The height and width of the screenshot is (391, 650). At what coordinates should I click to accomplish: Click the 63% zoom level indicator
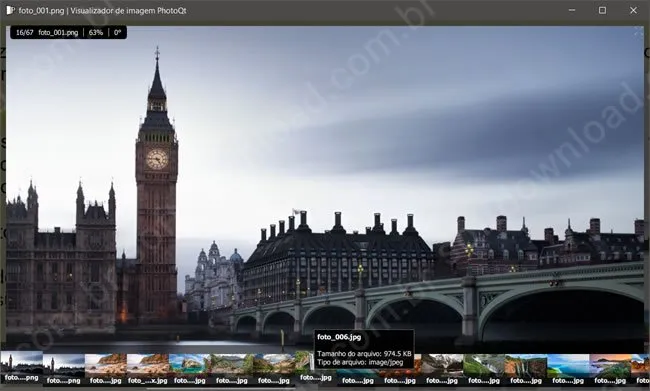[x=96, y=32]
